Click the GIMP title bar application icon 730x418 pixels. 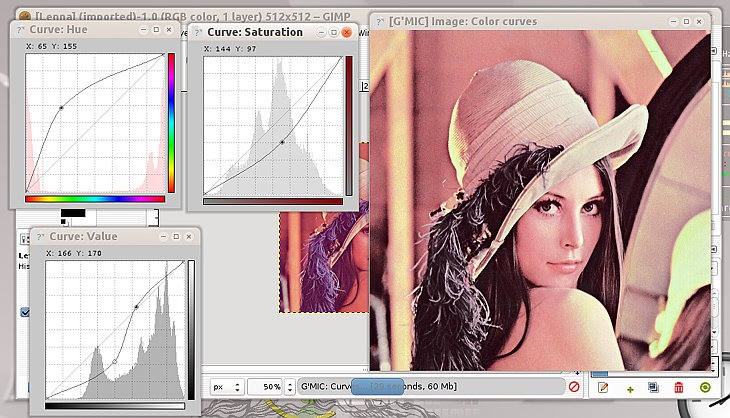(25, 16)
